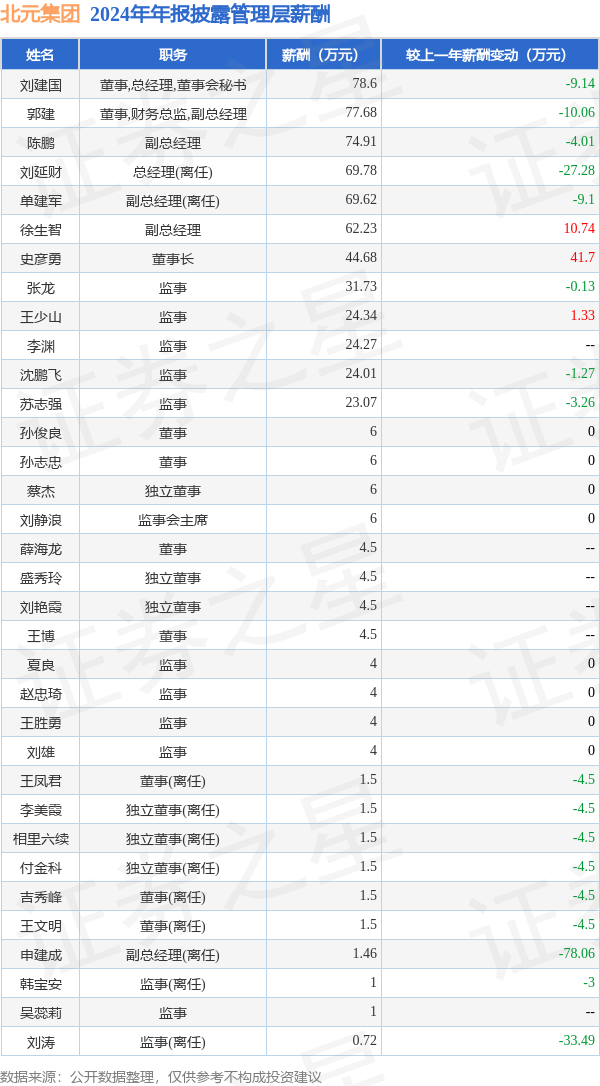Click the 薪酬（万元）column header

(x=324, y=55)
